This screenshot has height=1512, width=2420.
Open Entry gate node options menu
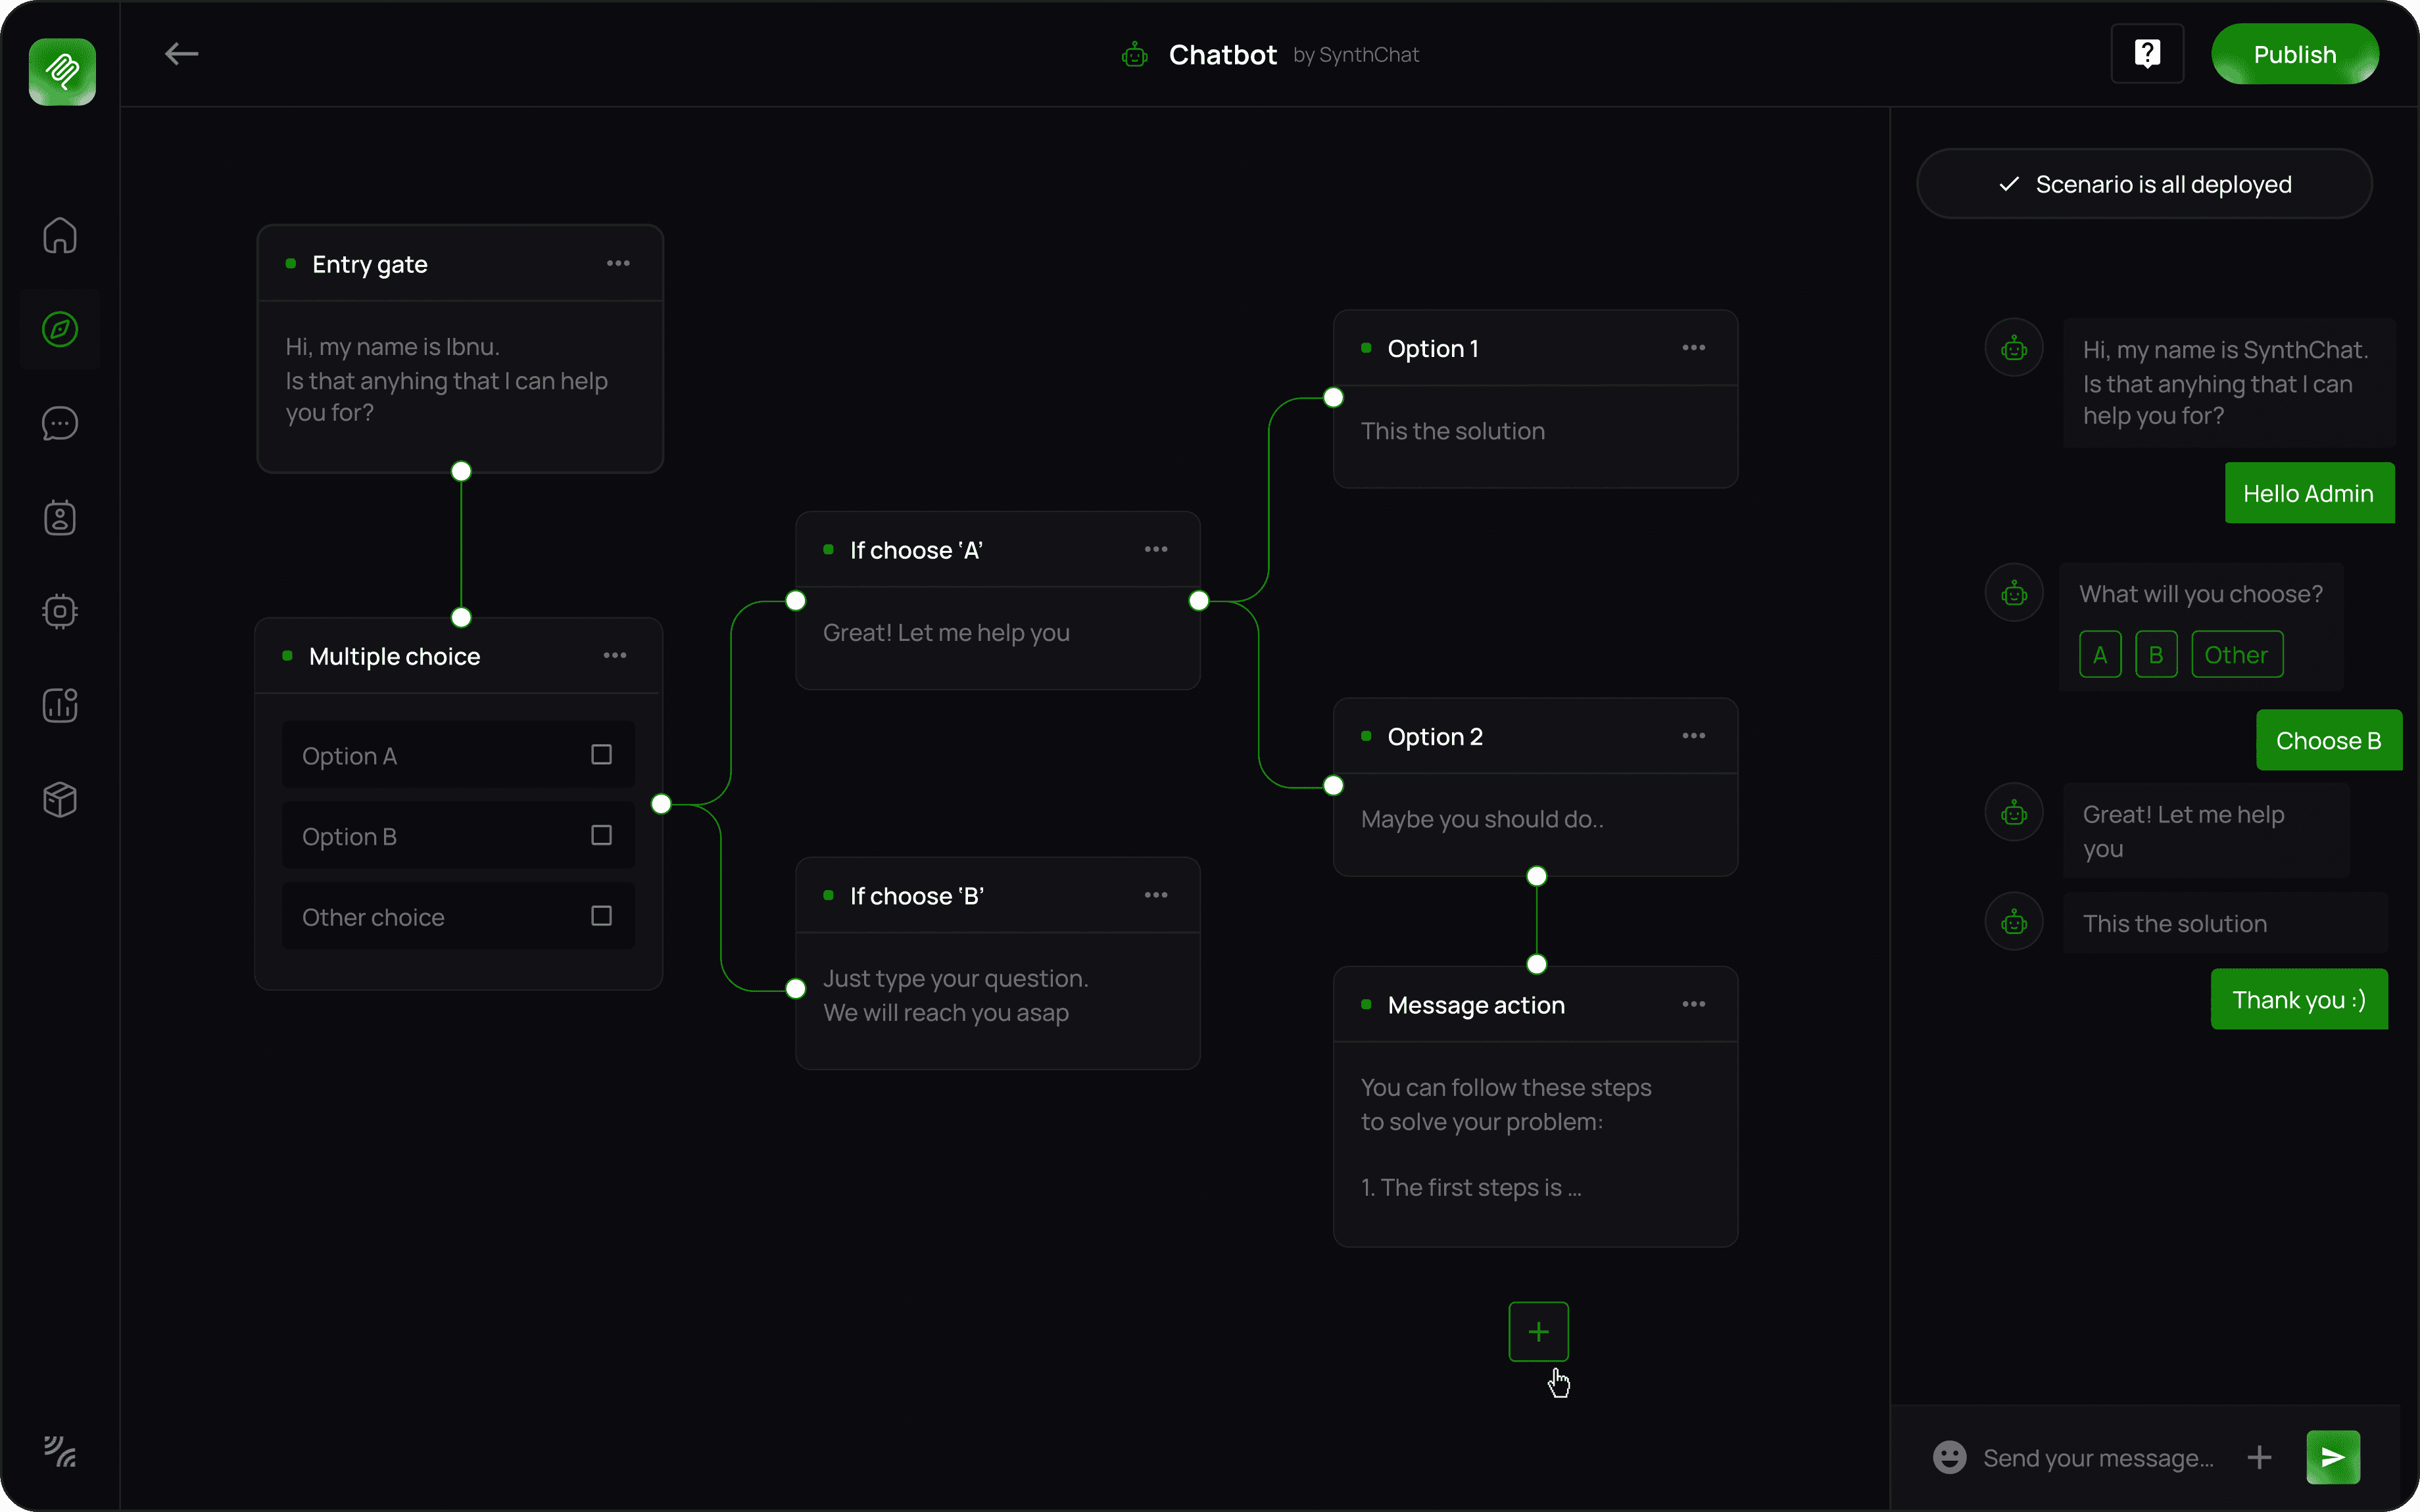[618, 263]
